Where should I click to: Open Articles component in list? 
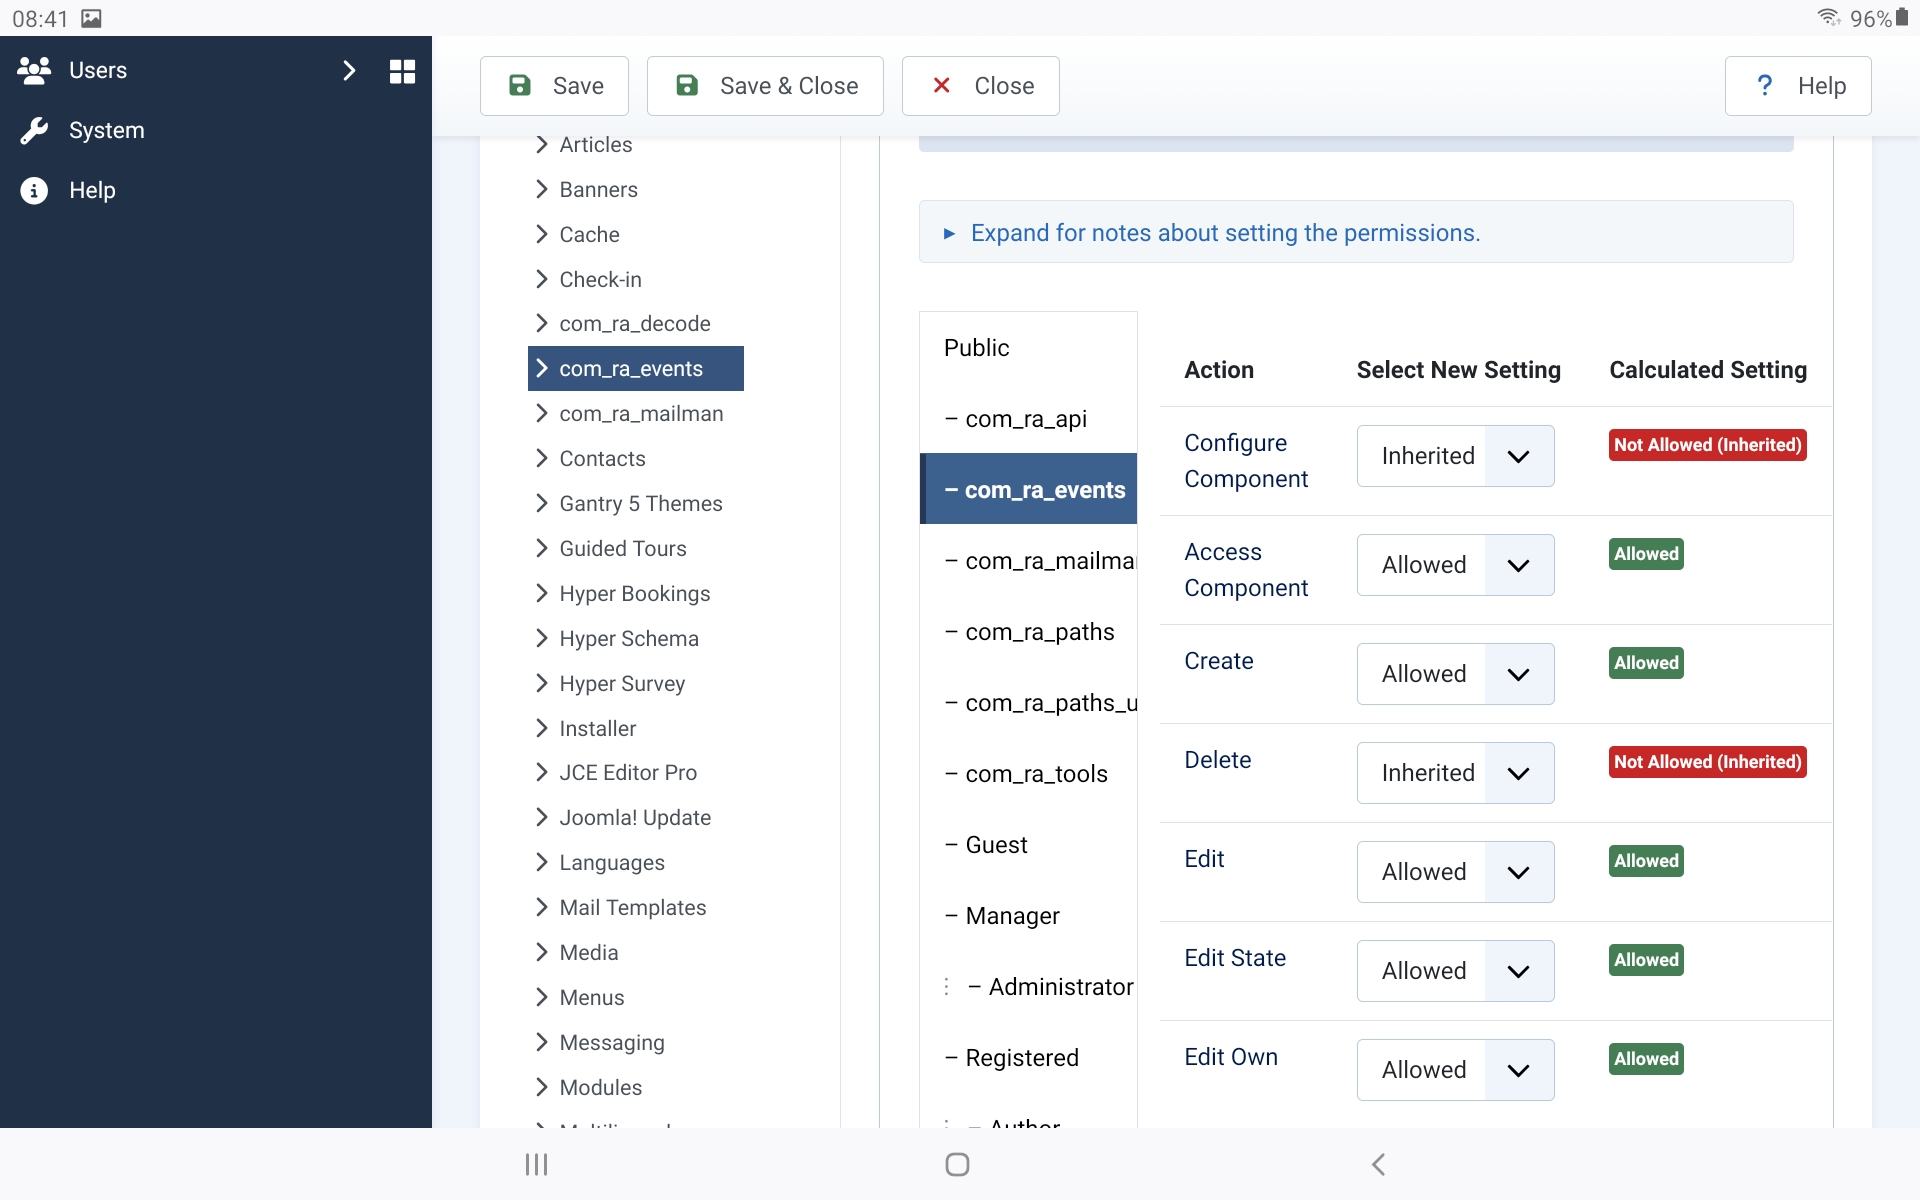[x=595, y=145]
